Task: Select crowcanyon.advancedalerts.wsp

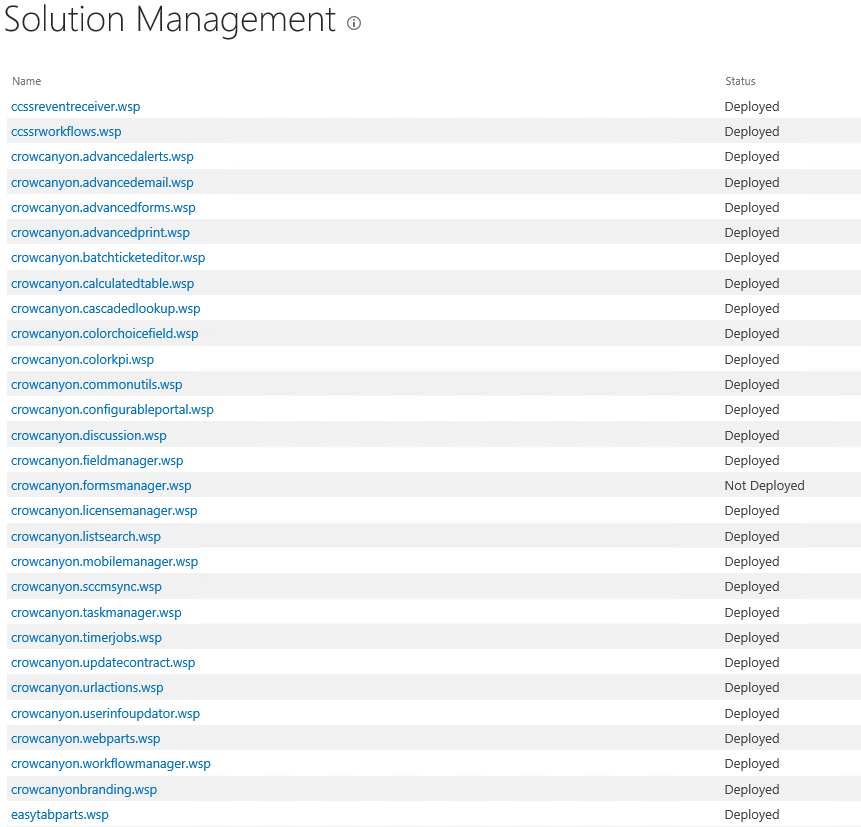Action: (x=102, y=157)
